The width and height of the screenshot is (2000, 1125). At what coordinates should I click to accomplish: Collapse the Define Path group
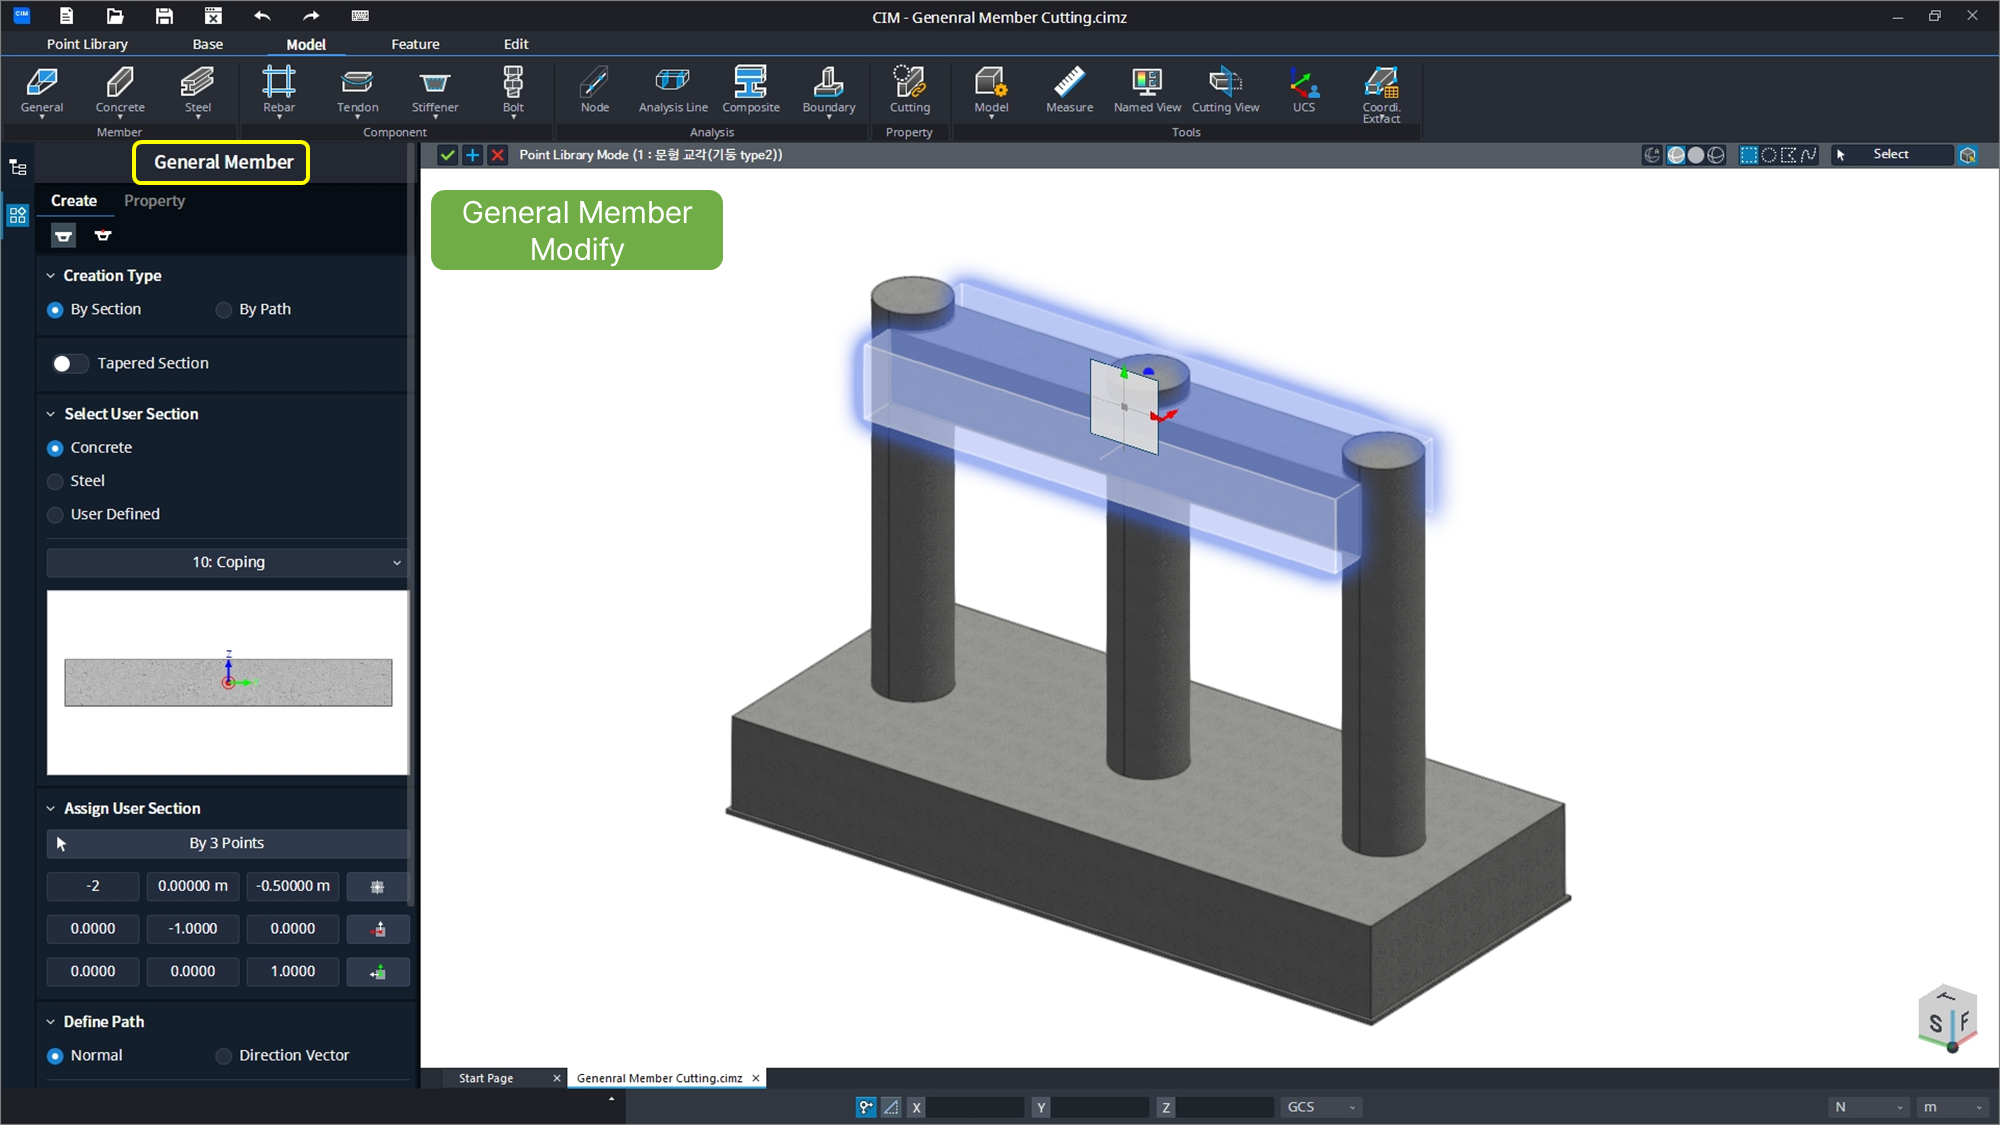pos(51,1022)
